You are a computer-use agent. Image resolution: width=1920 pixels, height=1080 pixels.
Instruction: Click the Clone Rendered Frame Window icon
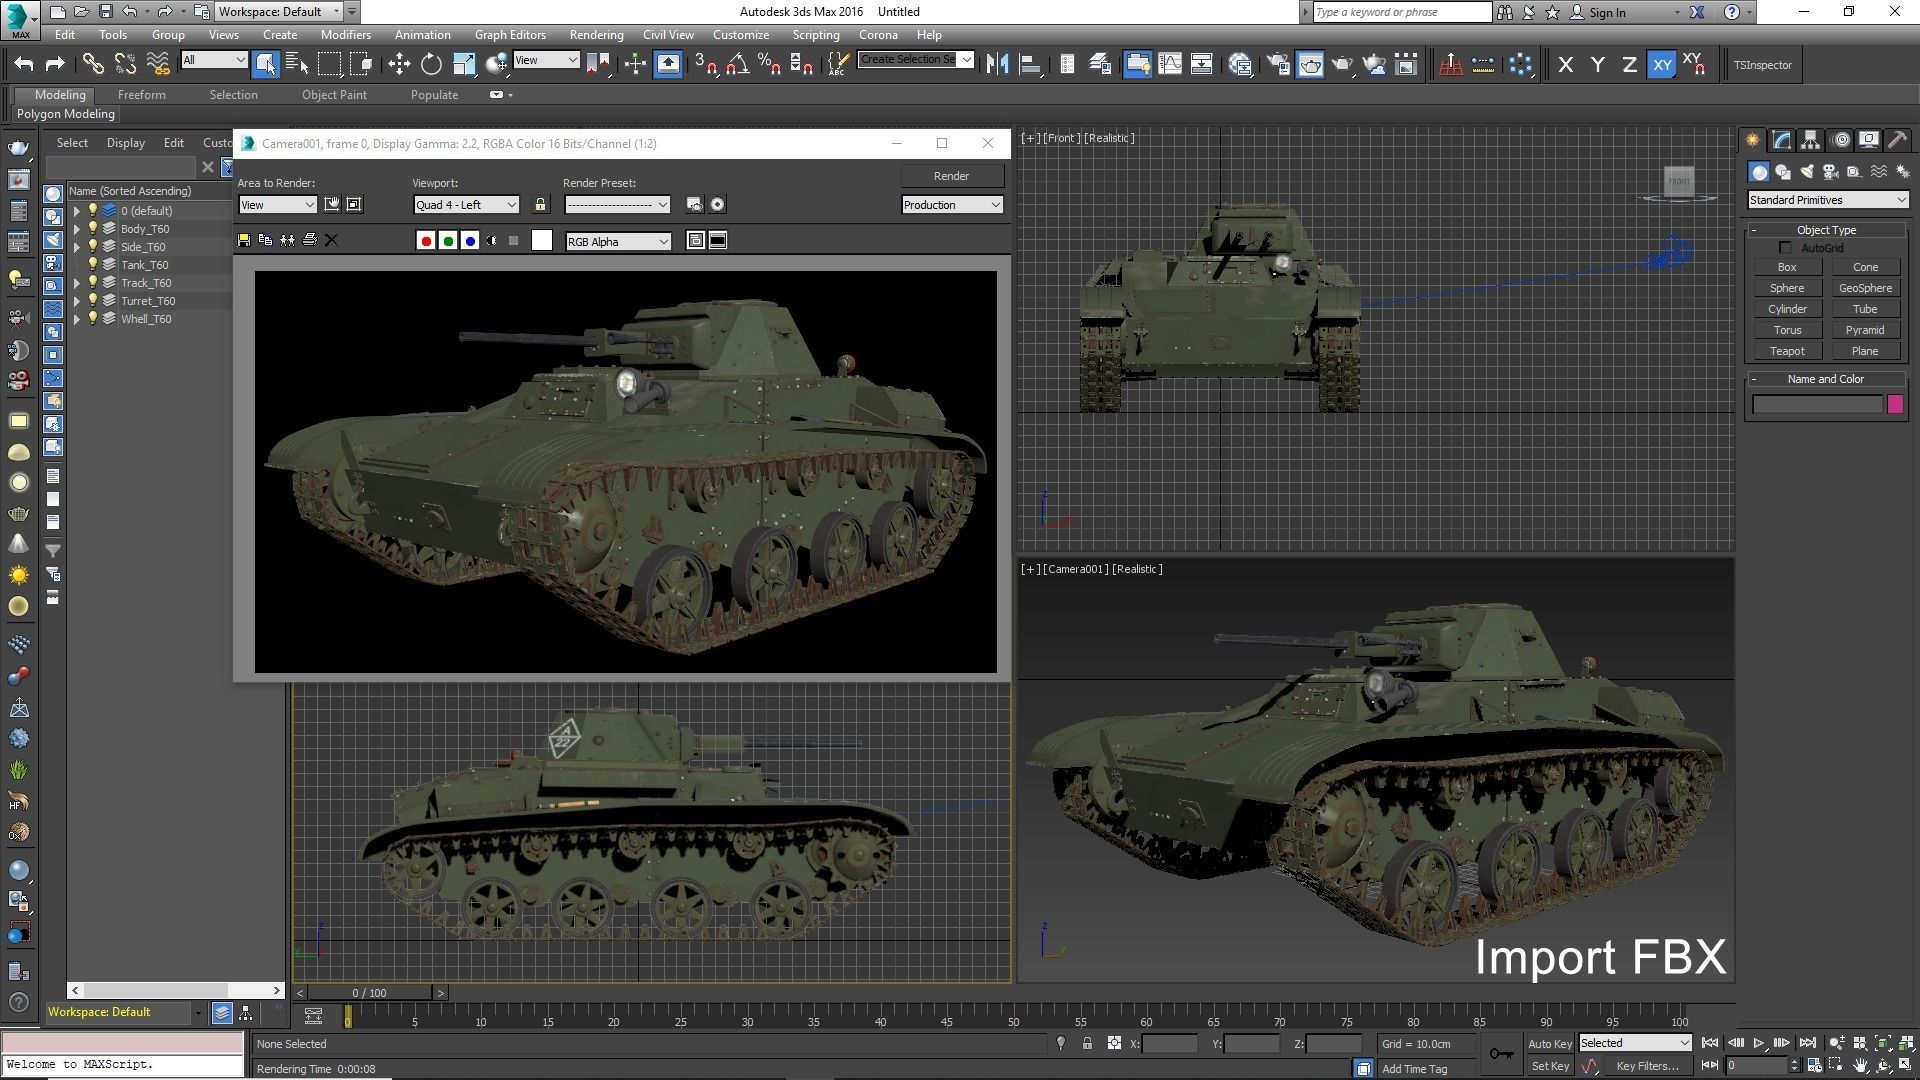click(287, 240)
